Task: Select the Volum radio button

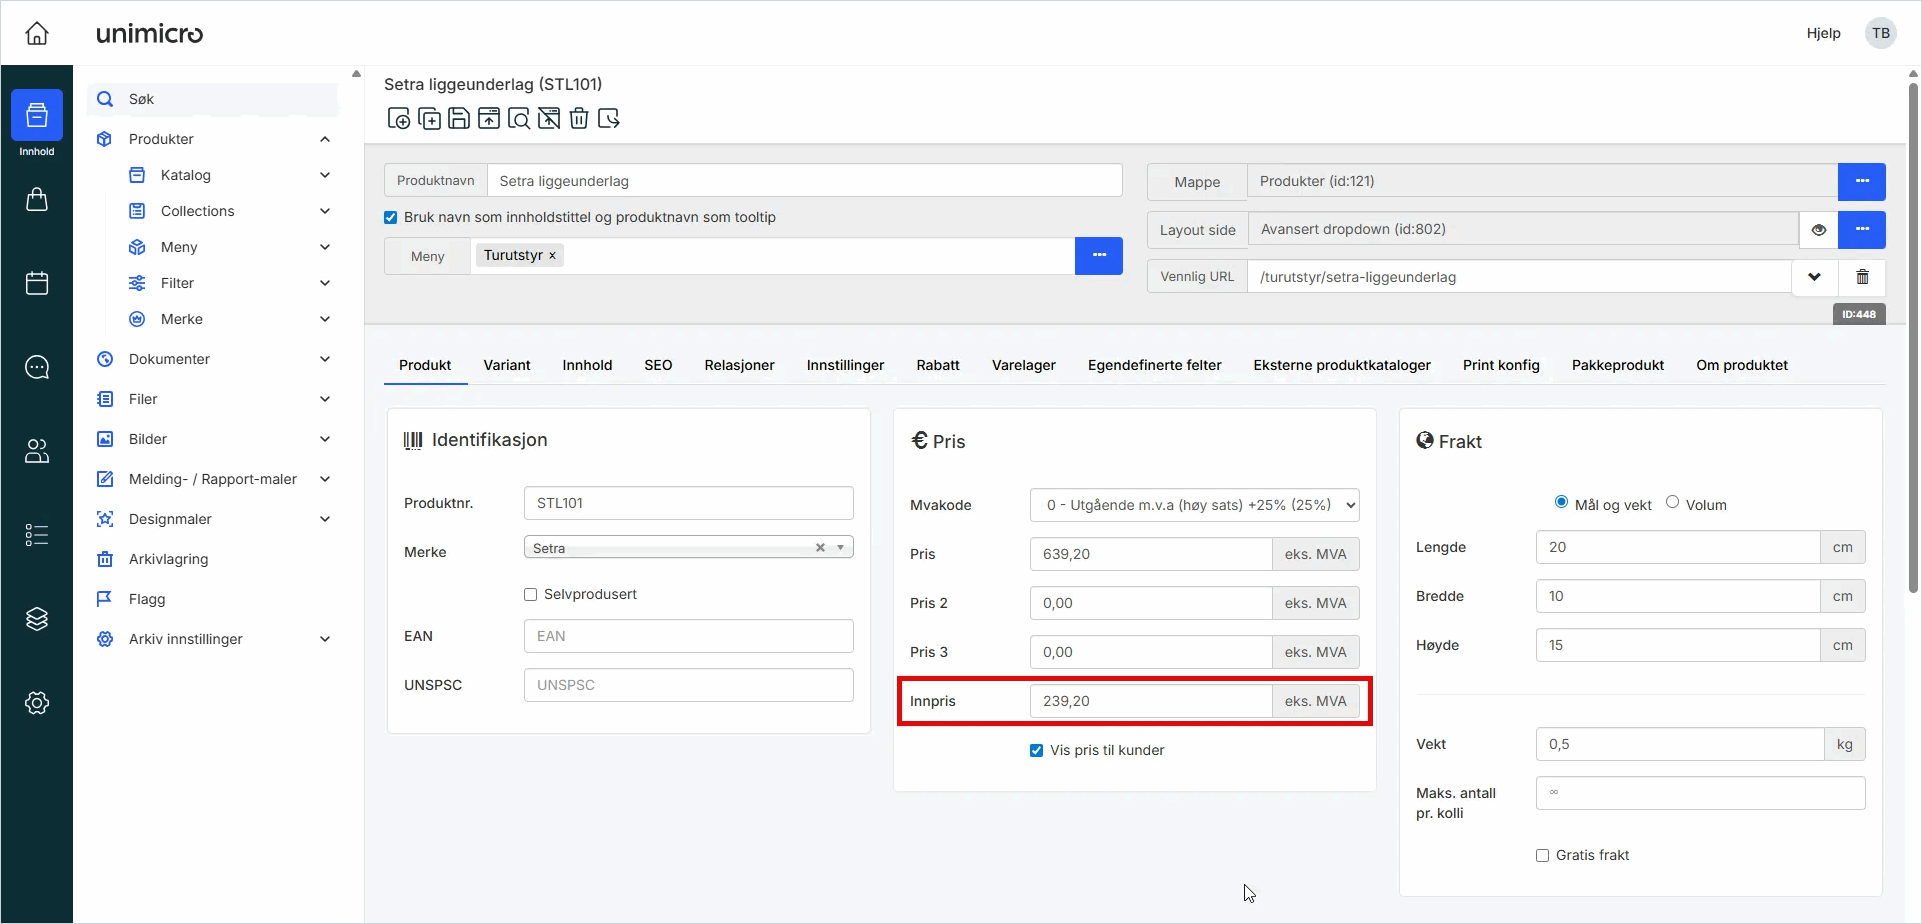Action: [x=1672, y=502]
